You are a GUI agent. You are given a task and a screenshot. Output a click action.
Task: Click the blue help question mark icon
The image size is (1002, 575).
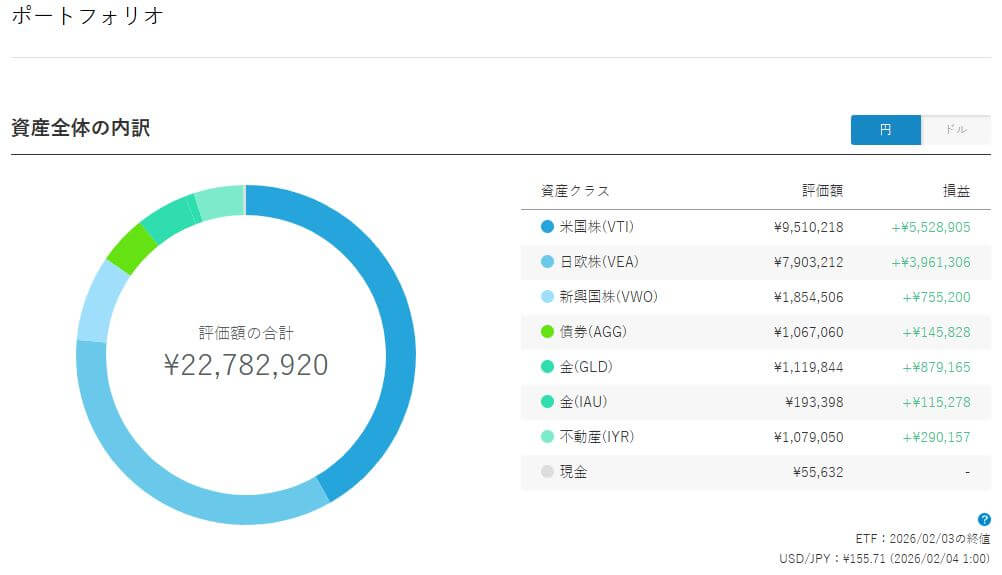tap(984, 519)
